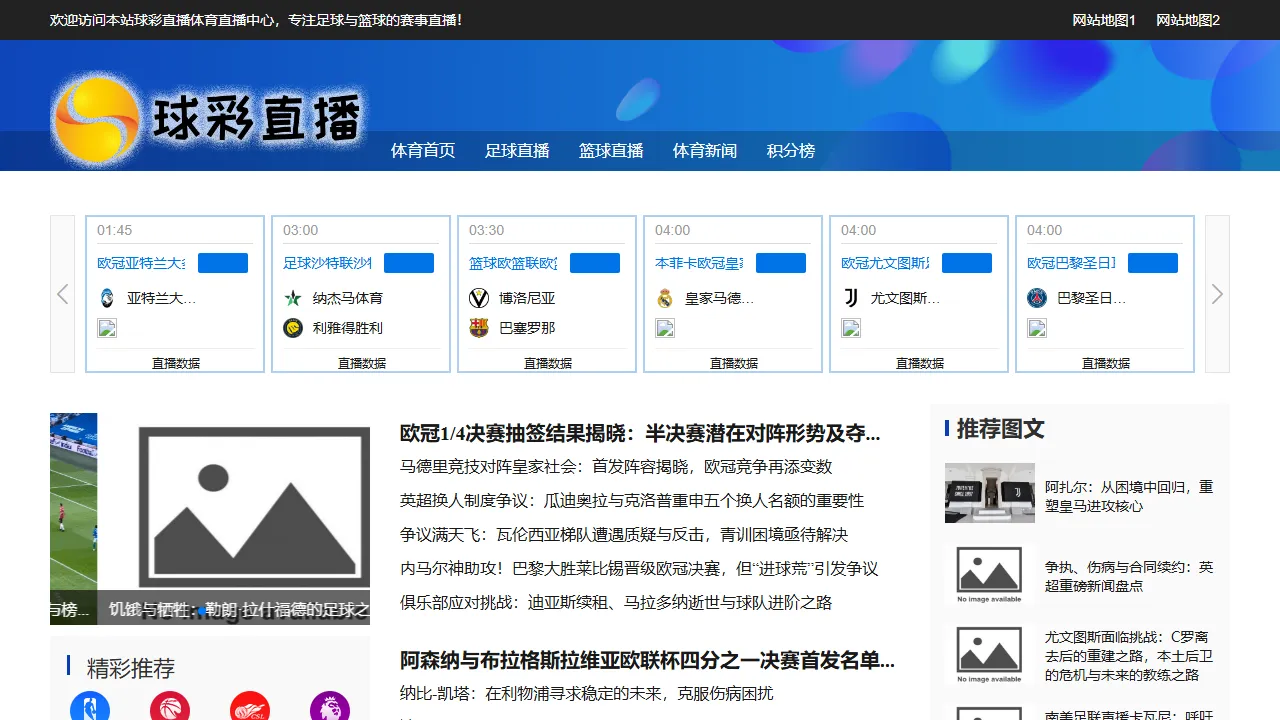
Task: Click the Barcelona crest on the basketball match card
Action: tap(479, 327)
